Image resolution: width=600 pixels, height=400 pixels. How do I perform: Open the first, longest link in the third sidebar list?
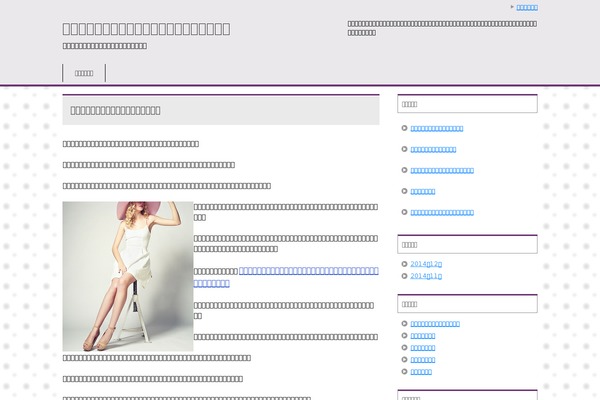(x=435, y=324)
